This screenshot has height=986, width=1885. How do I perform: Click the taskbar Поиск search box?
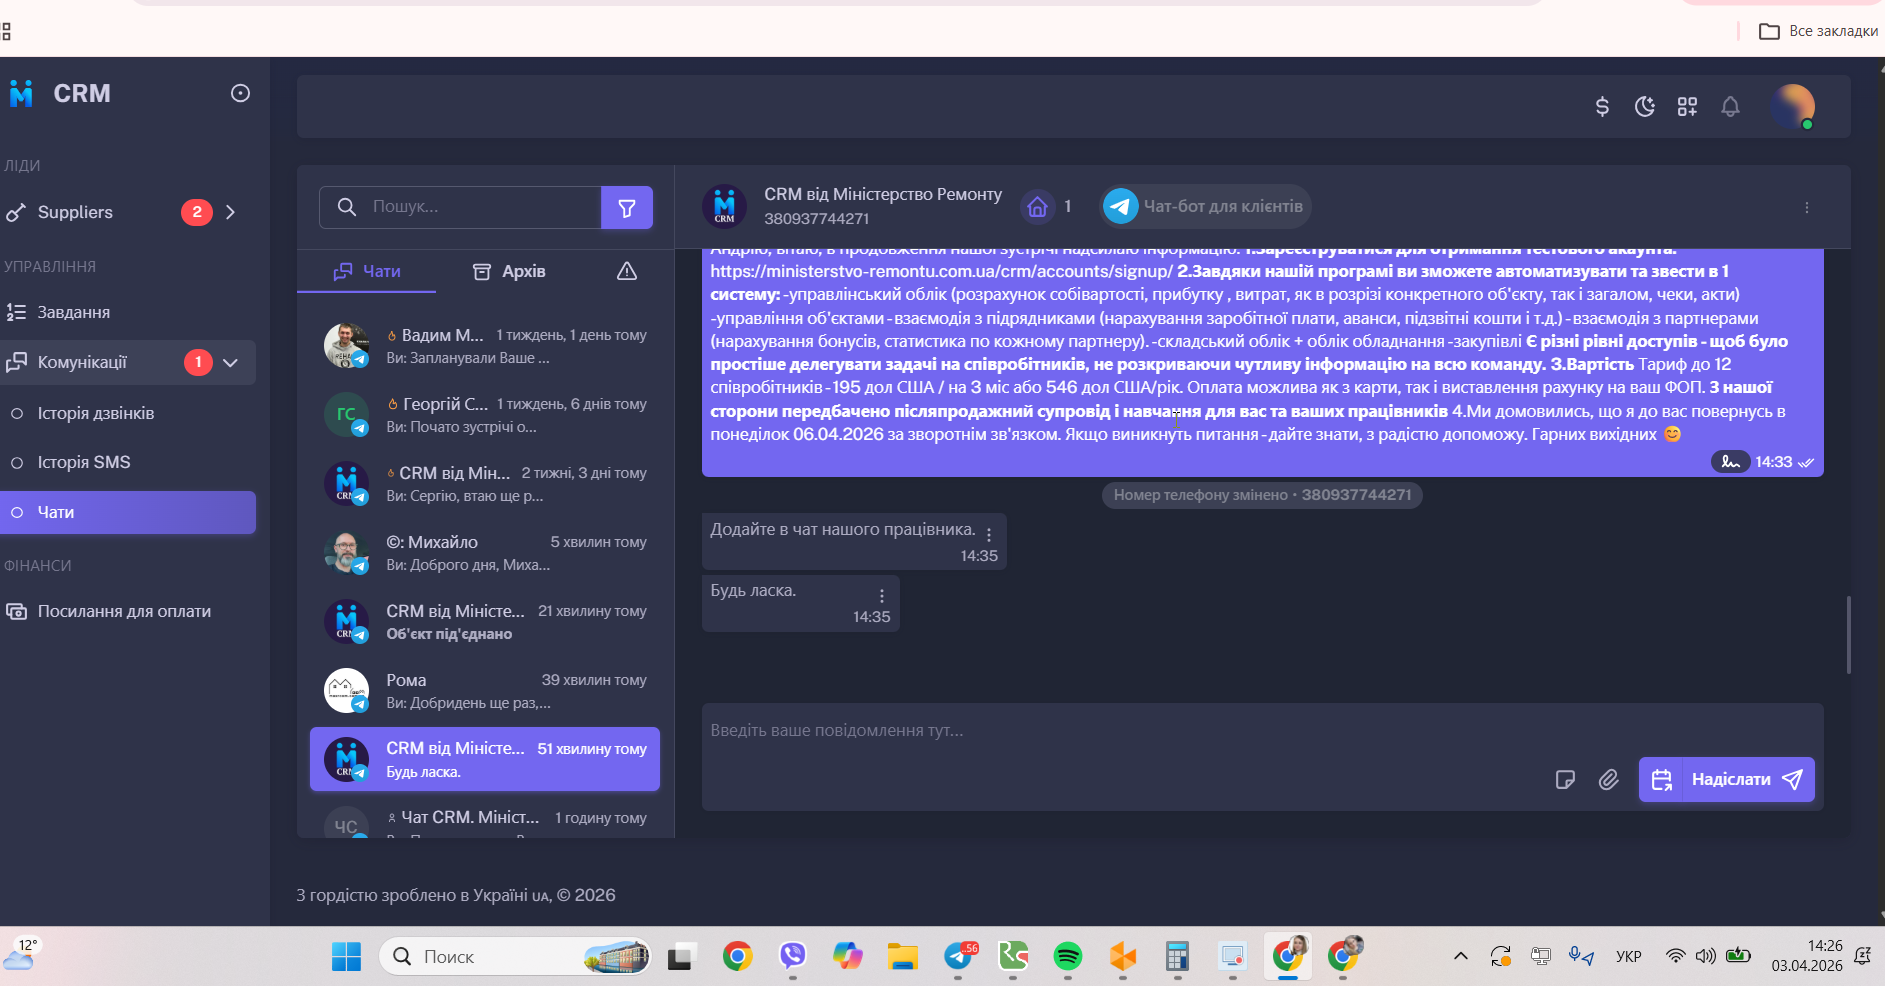click(514, 957)
